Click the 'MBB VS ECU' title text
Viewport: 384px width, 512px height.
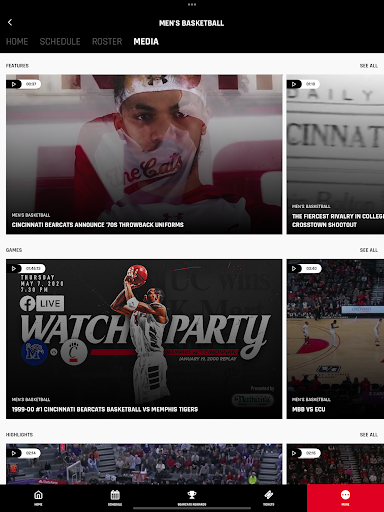pyautogui.click(x=309, y=409)
